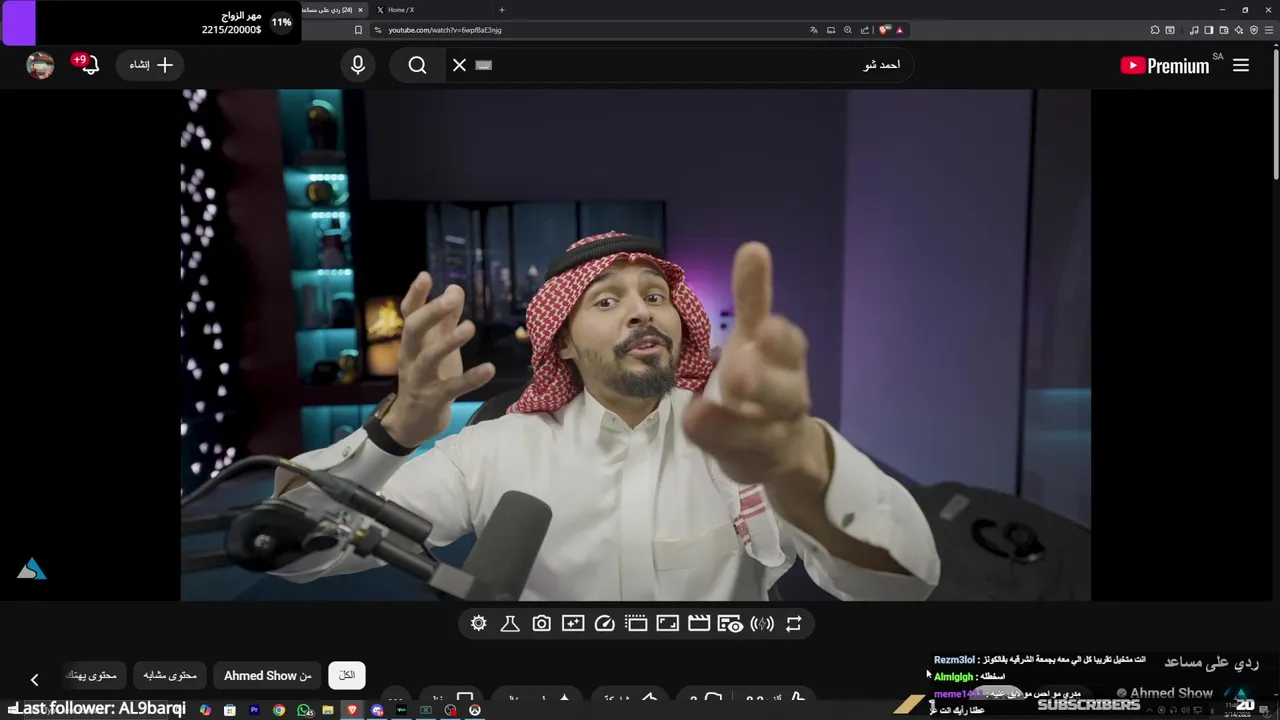Open a new browser tab with plus

[501, 10]
